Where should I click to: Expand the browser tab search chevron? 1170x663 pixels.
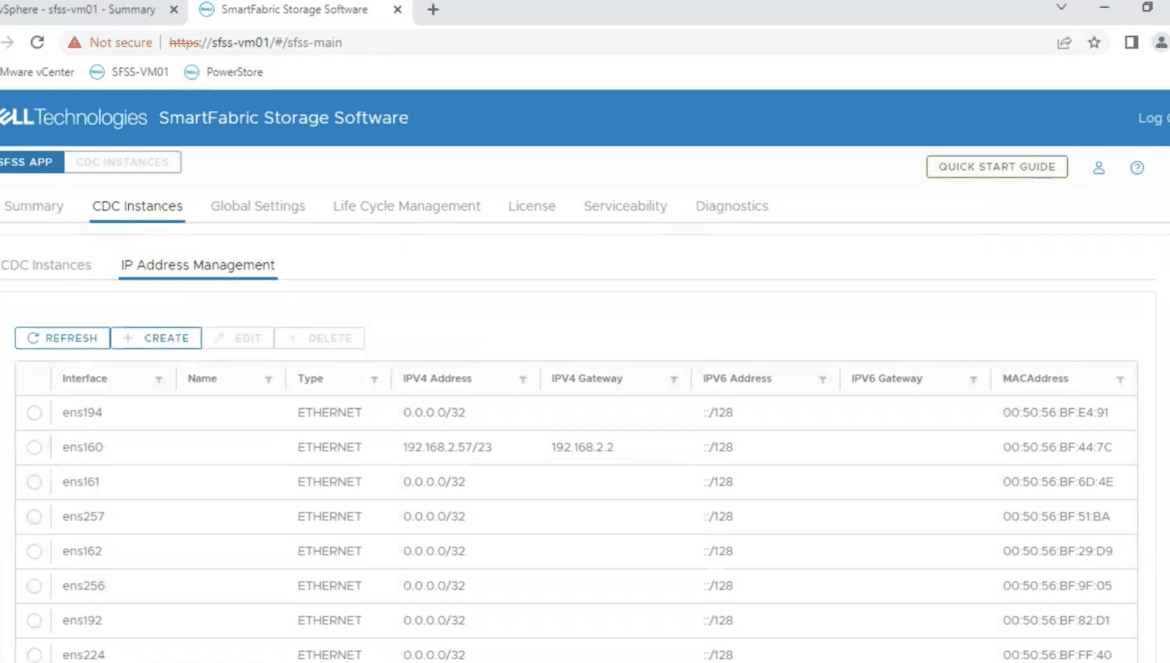tap(1061, 7)
